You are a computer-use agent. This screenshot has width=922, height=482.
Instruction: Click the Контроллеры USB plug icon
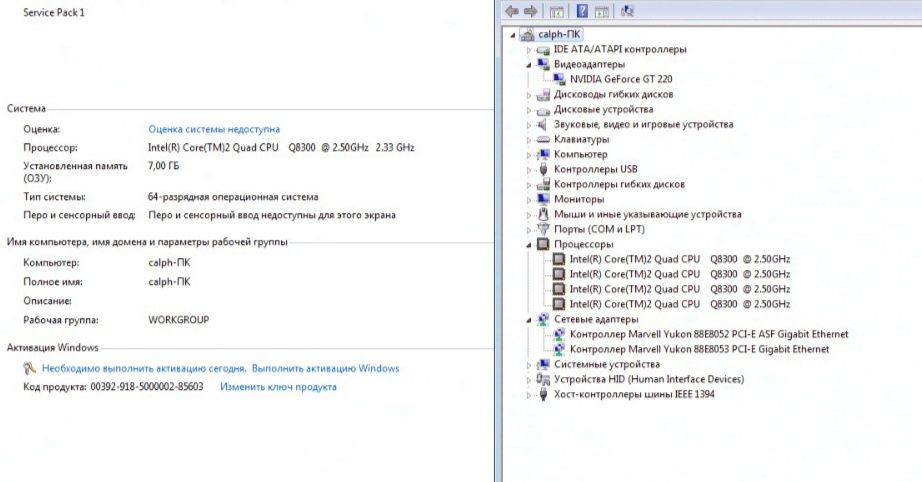[x=543, y=169]
